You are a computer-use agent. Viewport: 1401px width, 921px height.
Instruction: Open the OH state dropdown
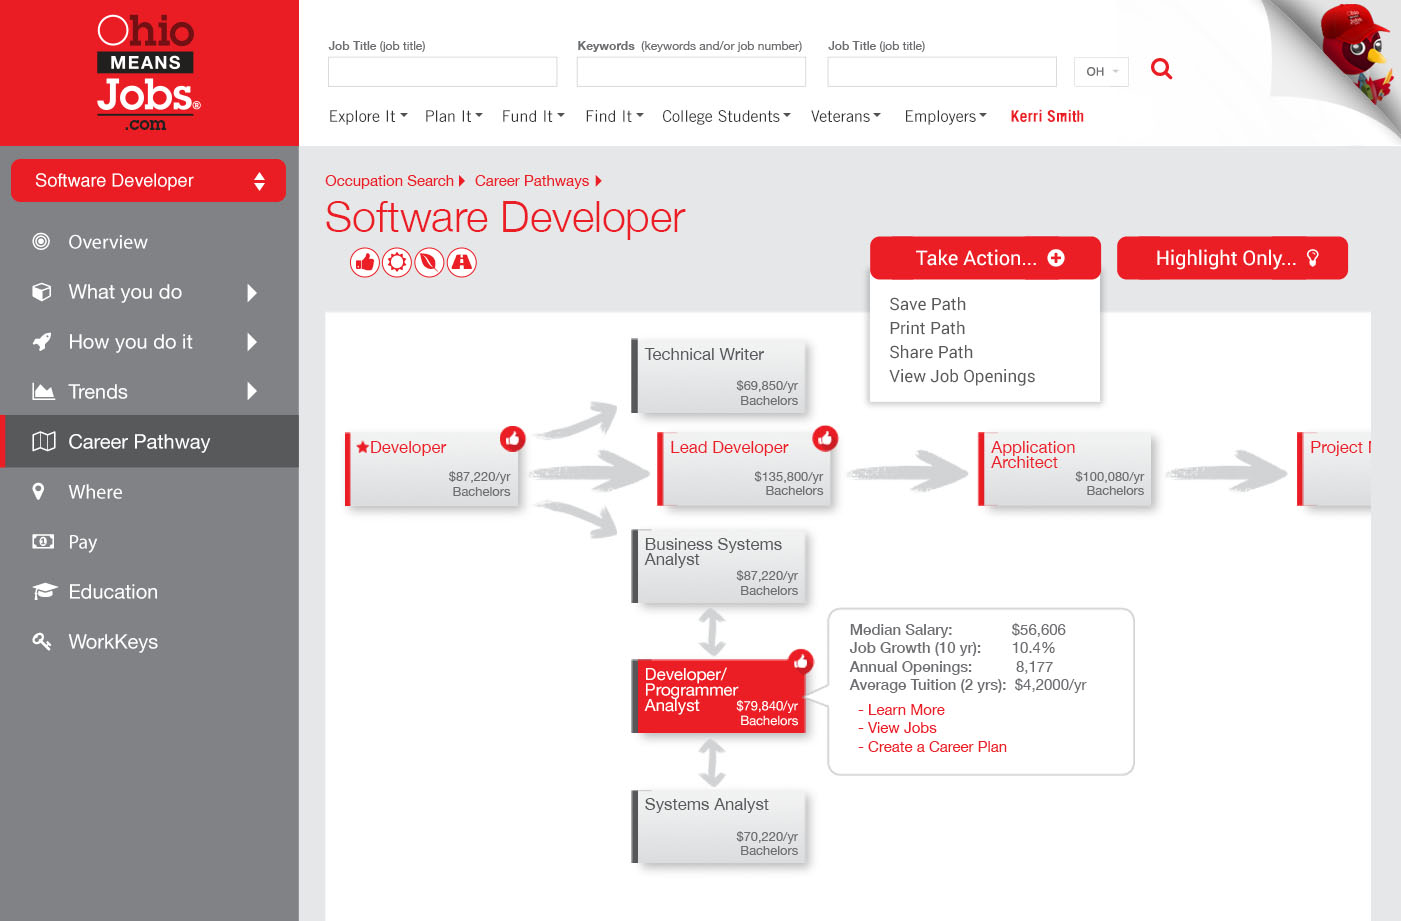pos(1101,72)
